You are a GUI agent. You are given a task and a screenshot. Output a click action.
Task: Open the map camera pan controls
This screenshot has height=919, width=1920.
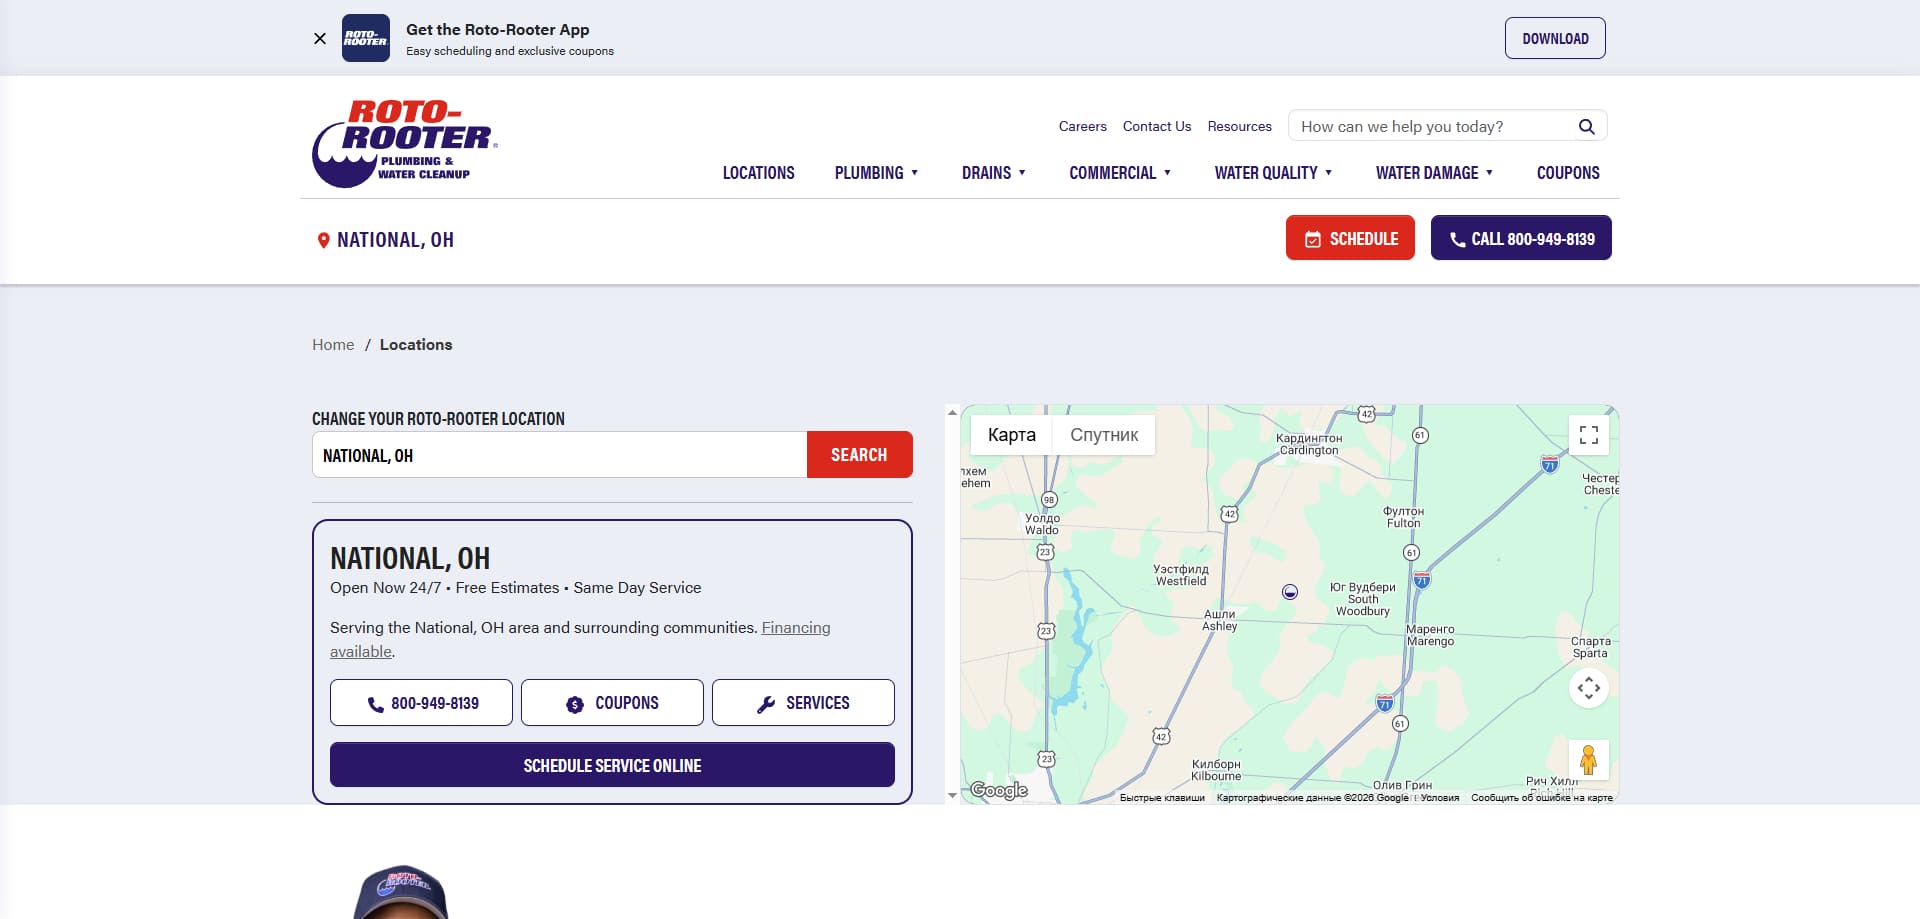pos(1589,688)
